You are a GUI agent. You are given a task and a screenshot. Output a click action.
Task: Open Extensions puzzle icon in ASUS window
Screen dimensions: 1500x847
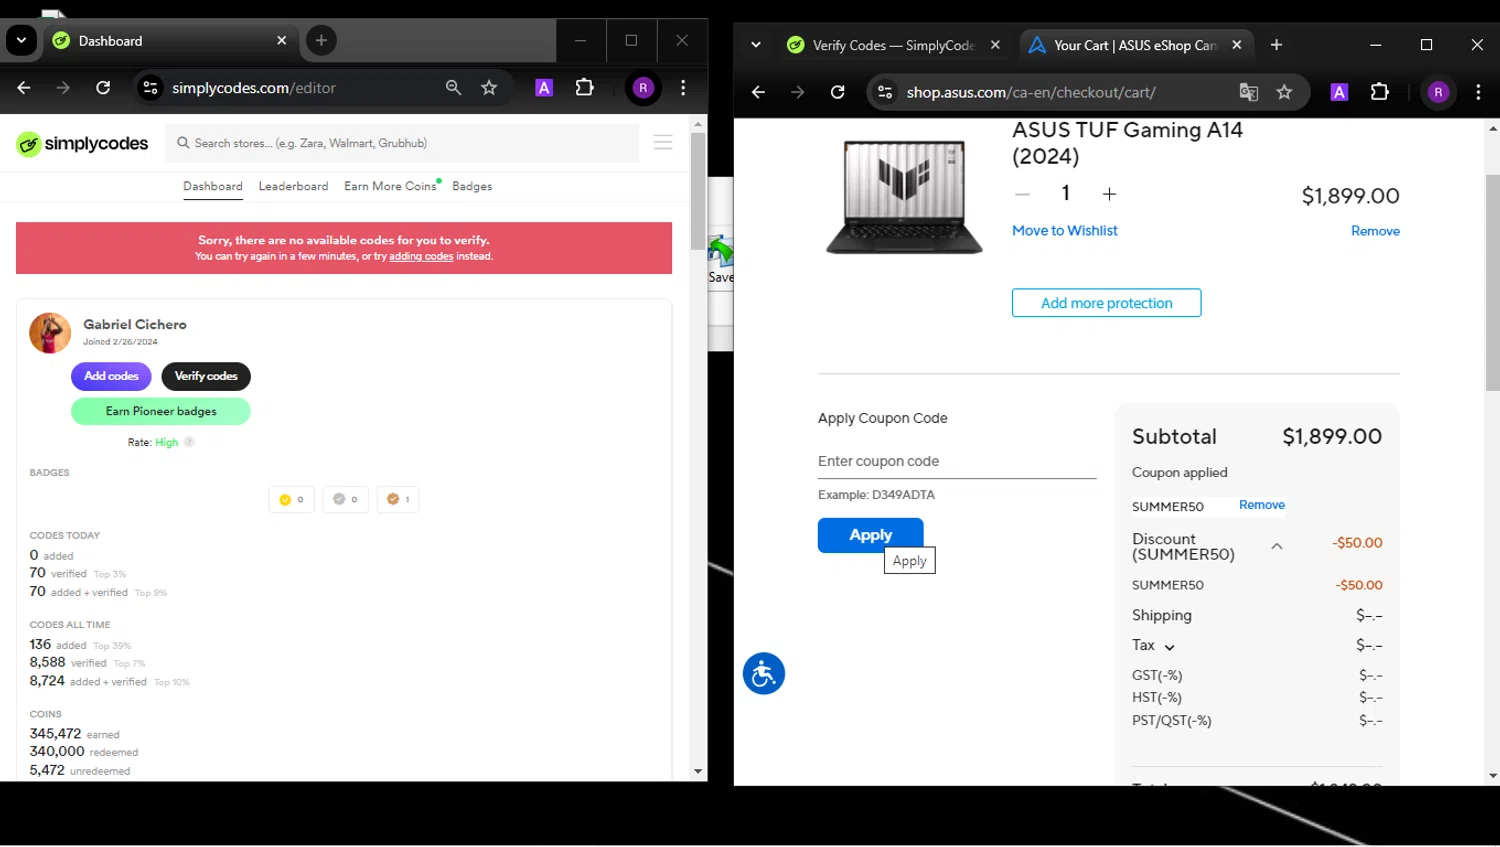tap(1380, 92)
